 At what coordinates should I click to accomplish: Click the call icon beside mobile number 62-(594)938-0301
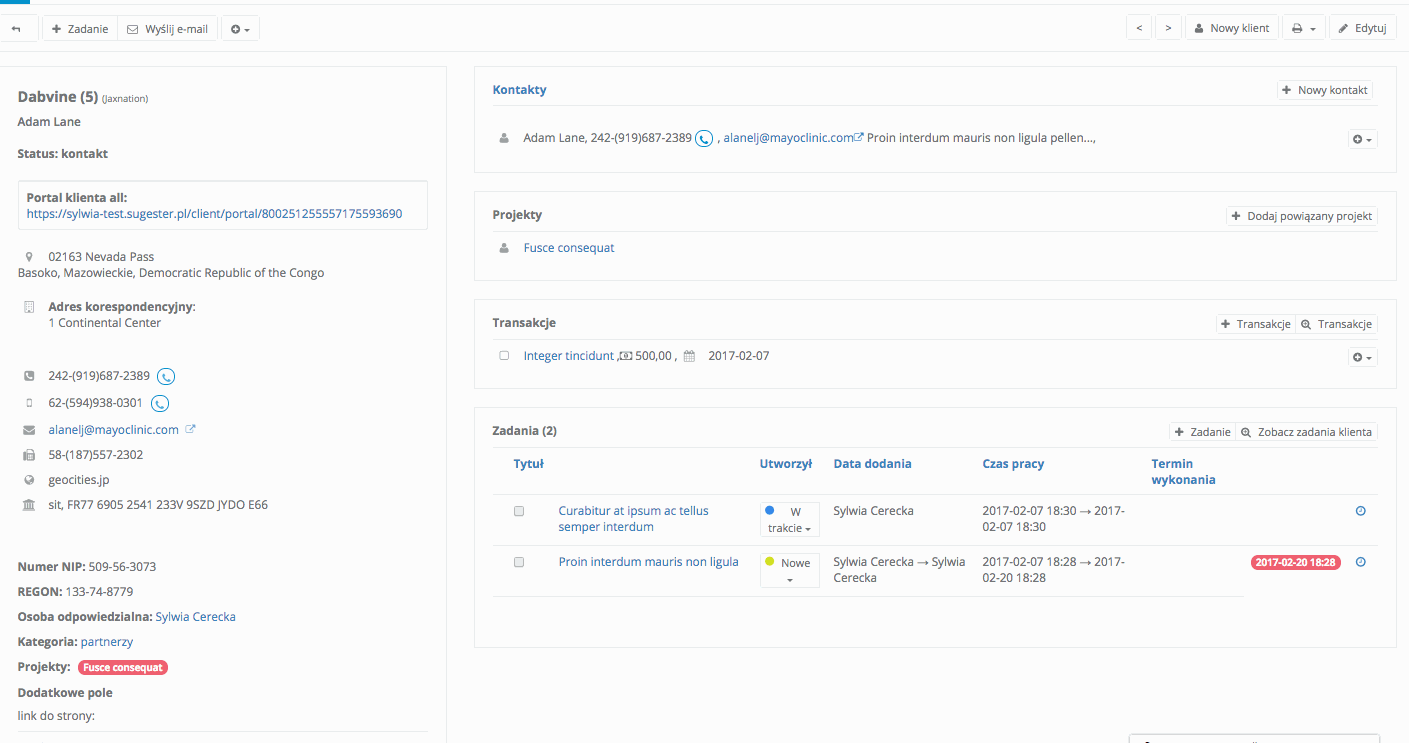160,404
